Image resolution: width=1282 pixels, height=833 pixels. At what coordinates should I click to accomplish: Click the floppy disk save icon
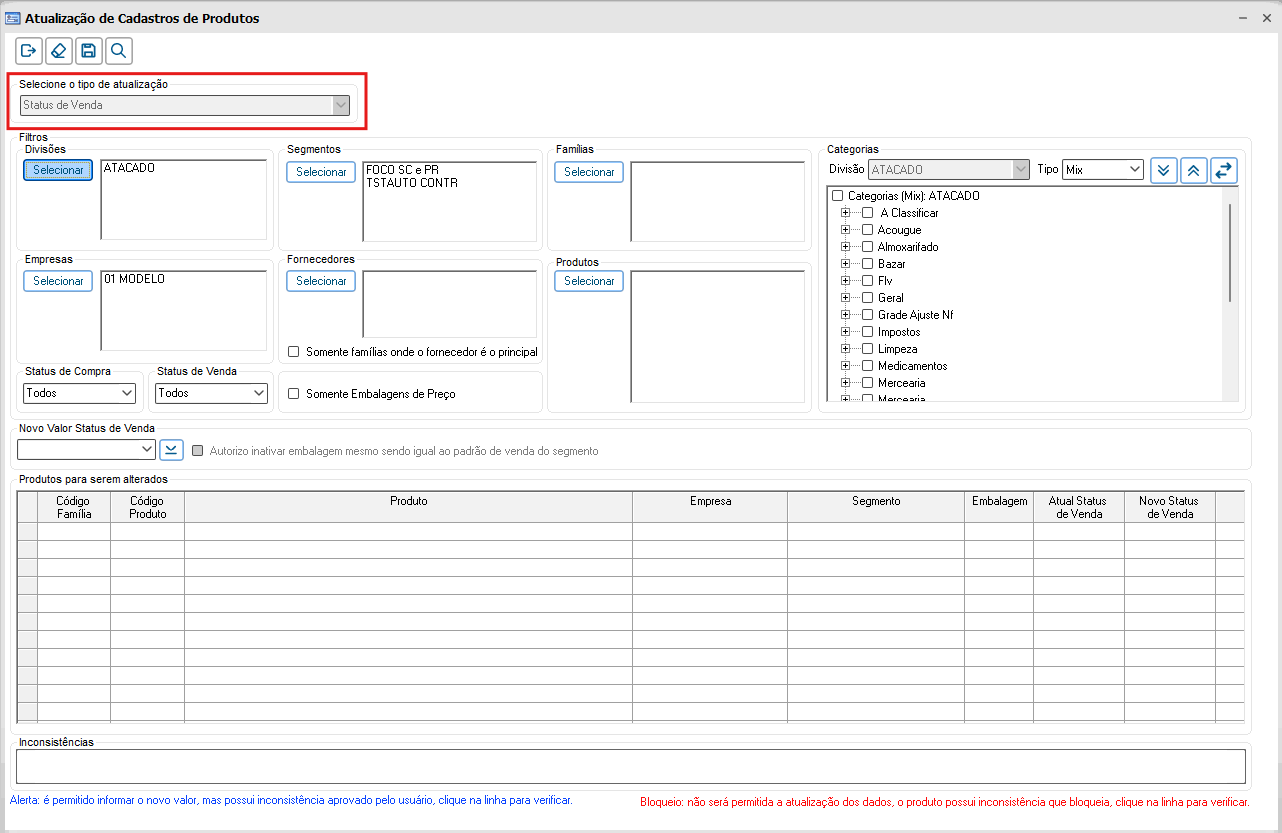[89, 51]
